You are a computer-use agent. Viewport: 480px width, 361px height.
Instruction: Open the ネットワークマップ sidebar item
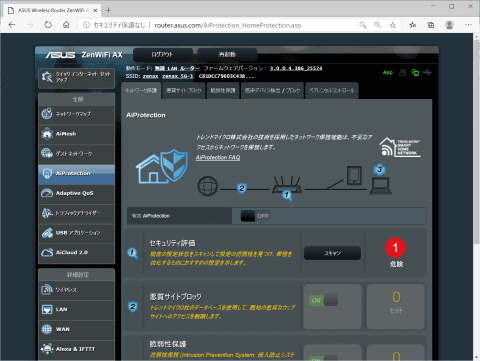click(76, 114)
